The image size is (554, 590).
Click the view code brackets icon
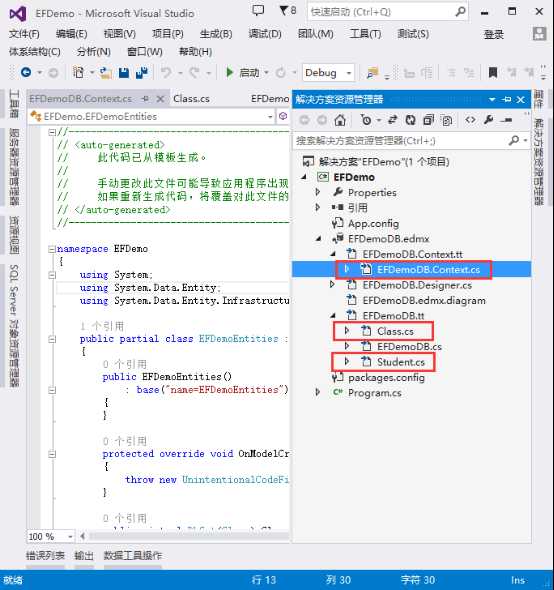[470, 120]
